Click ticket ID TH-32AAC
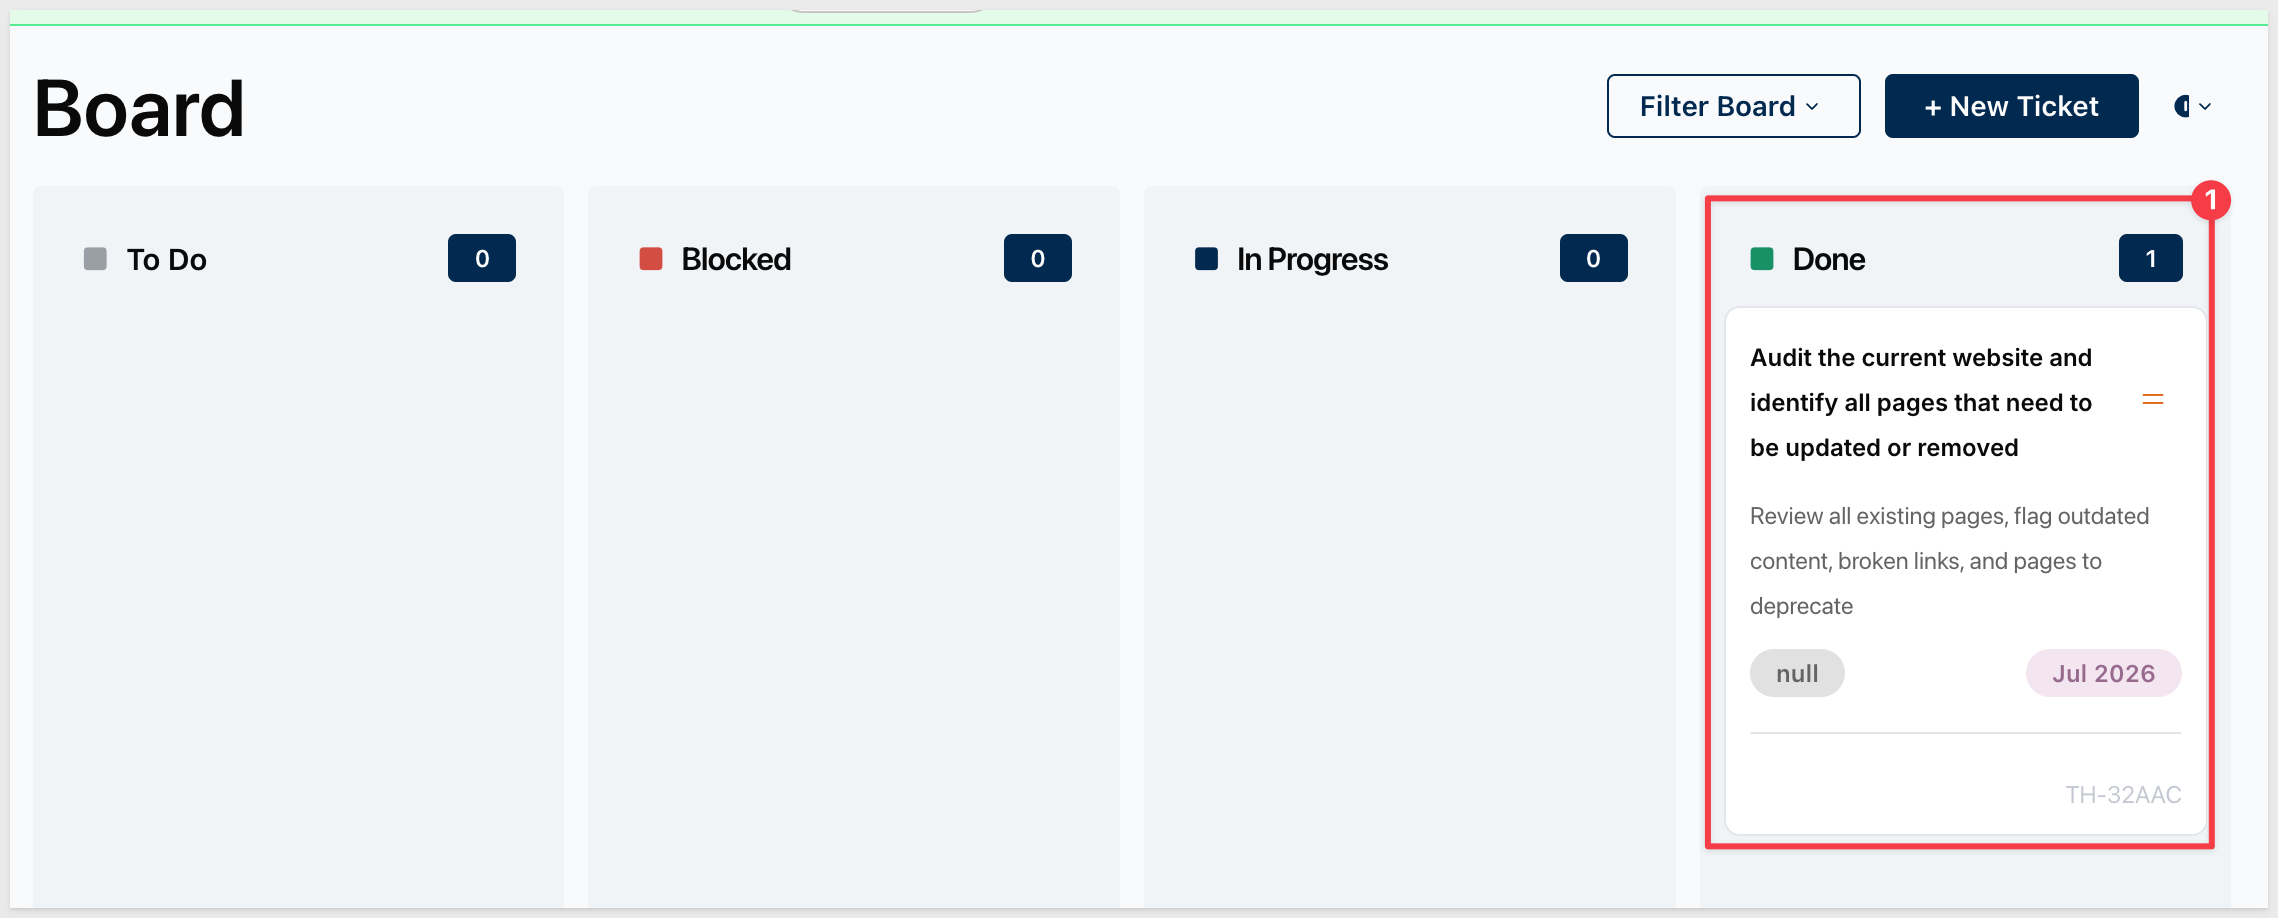This screenshot has height=918, width=2278. tap(2124, 795)
